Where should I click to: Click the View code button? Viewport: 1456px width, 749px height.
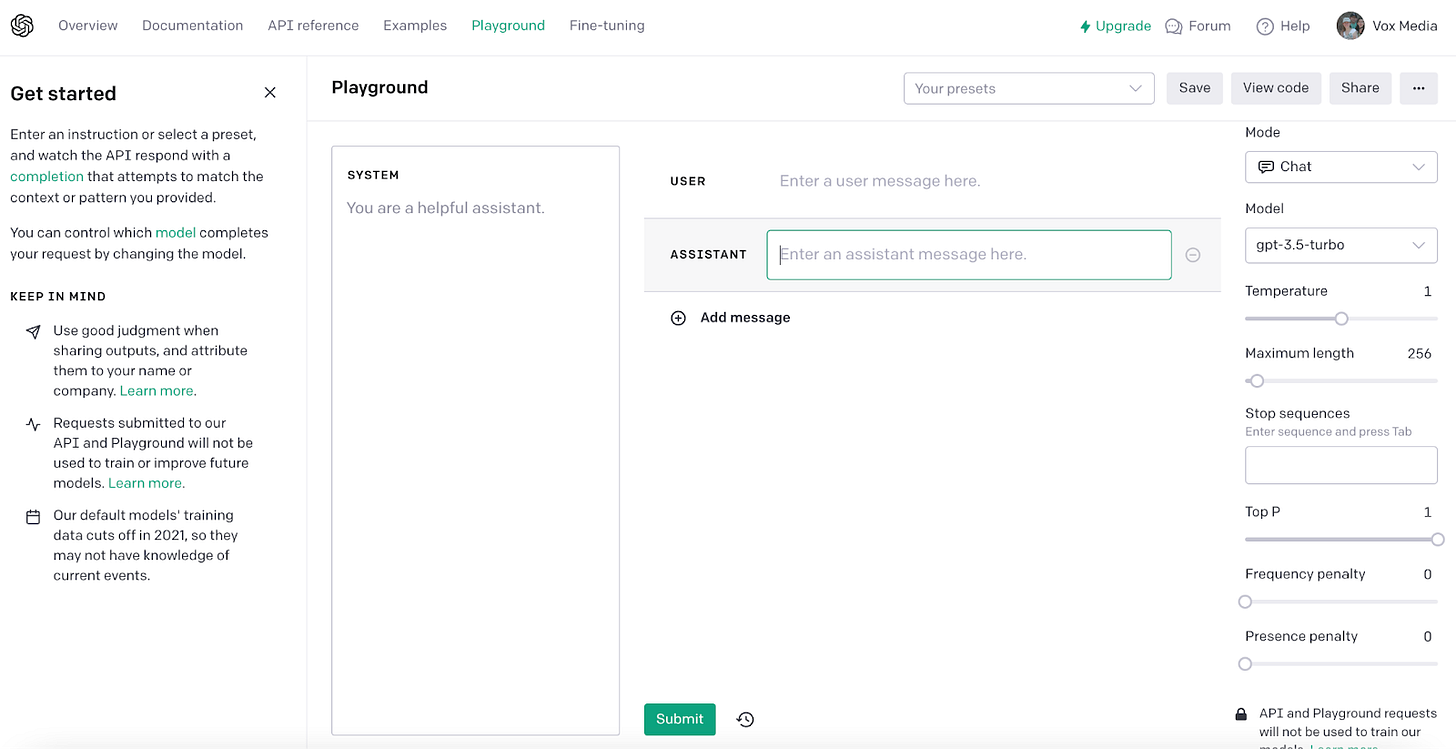click(1276, 88)
